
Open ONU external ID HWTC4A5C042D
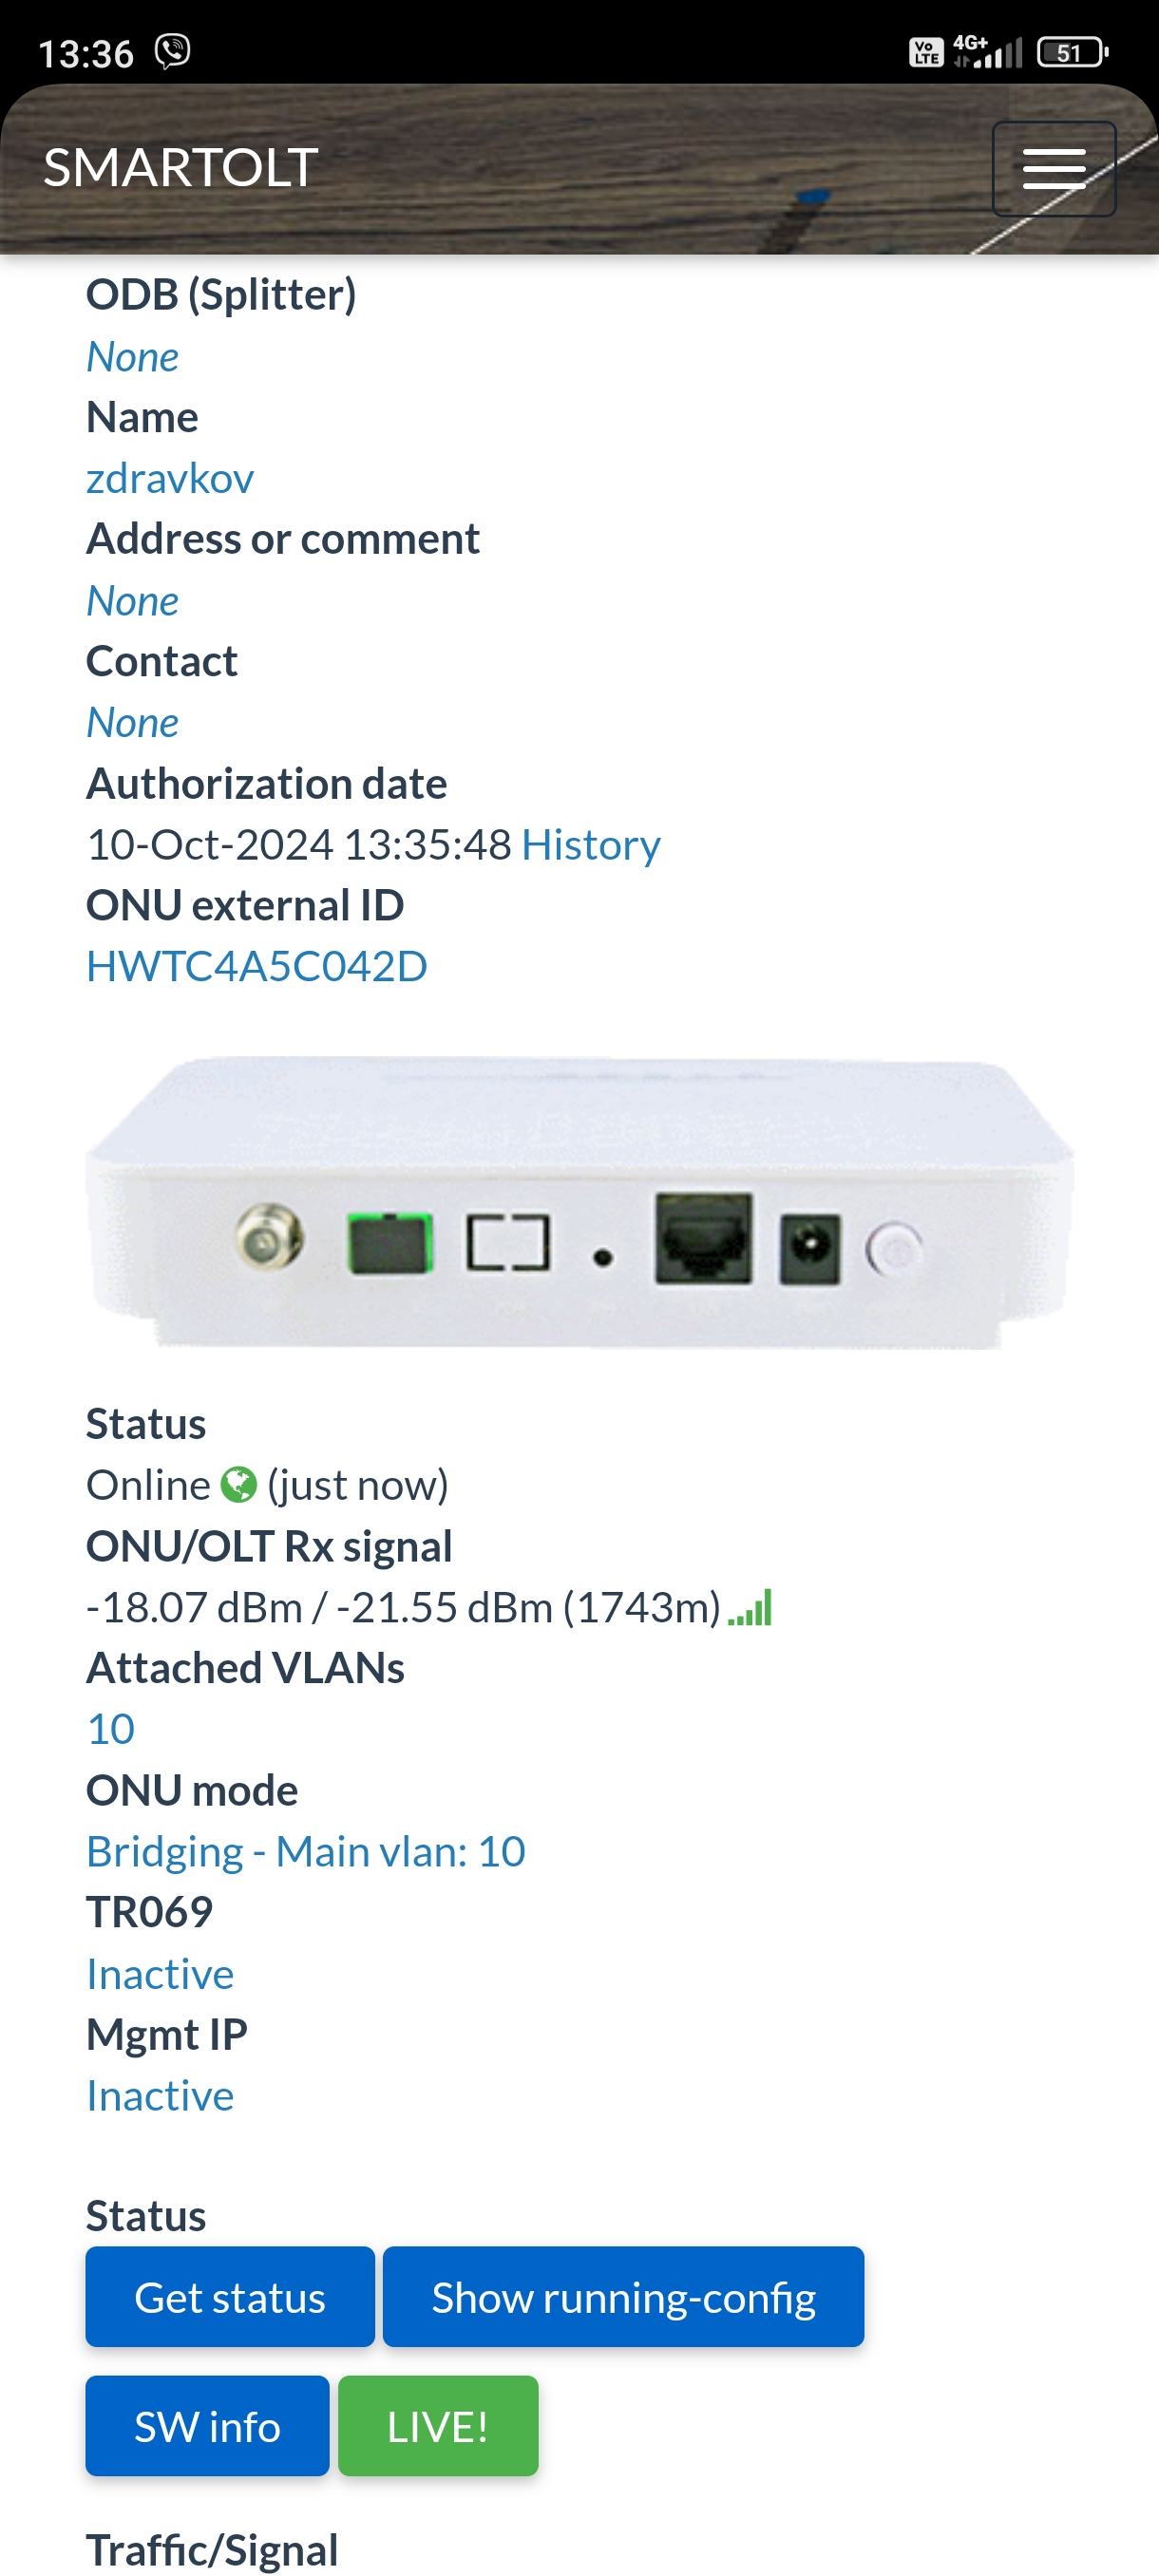tap(257, 967)
